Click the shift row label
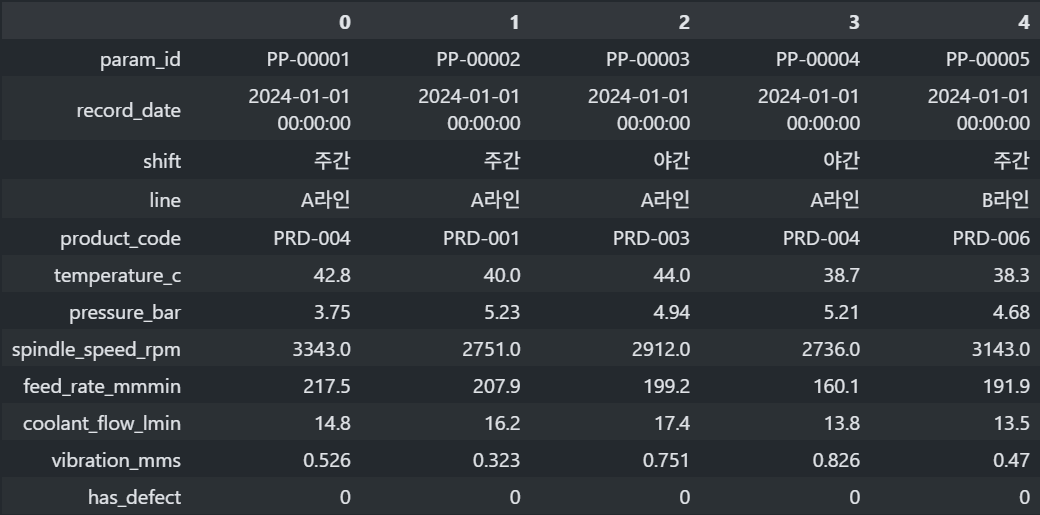The height and width of the screenshot is (515, 1040). point(162,161)
